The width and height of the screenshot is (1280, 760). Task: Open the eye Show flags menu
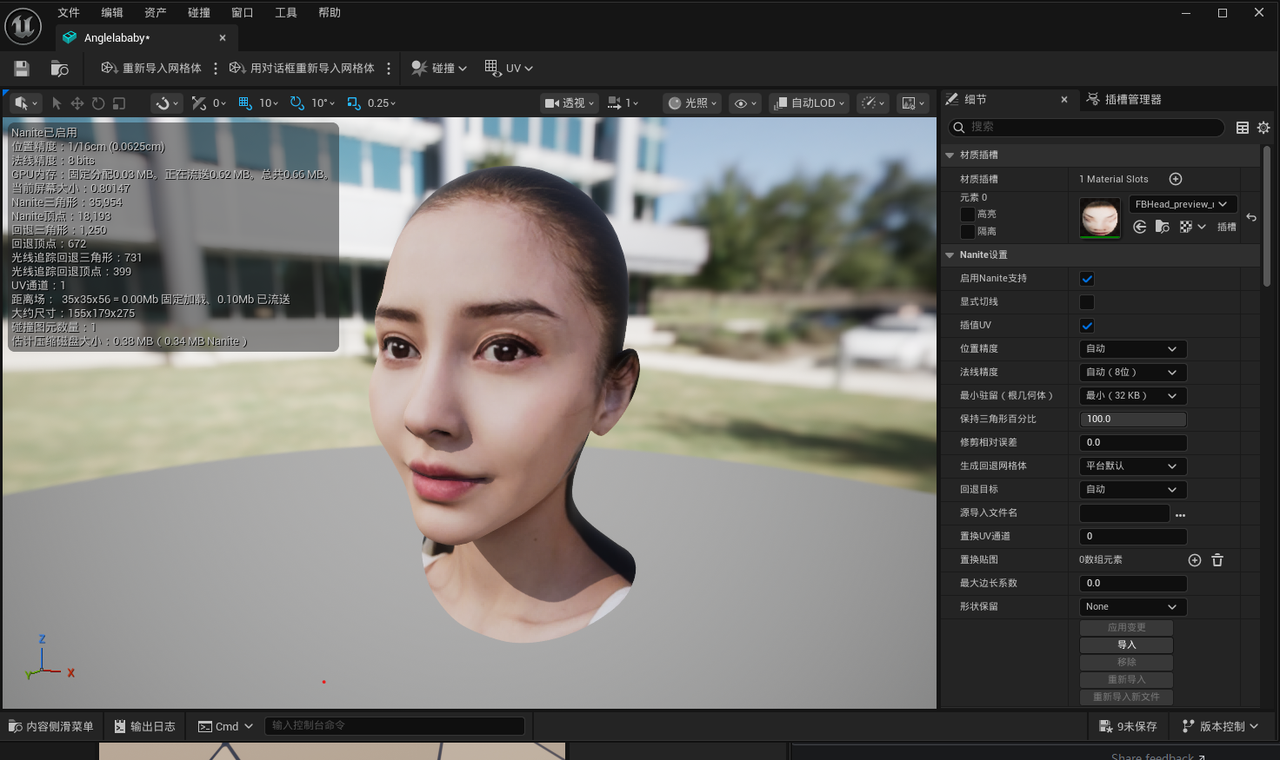coord(745,103)
